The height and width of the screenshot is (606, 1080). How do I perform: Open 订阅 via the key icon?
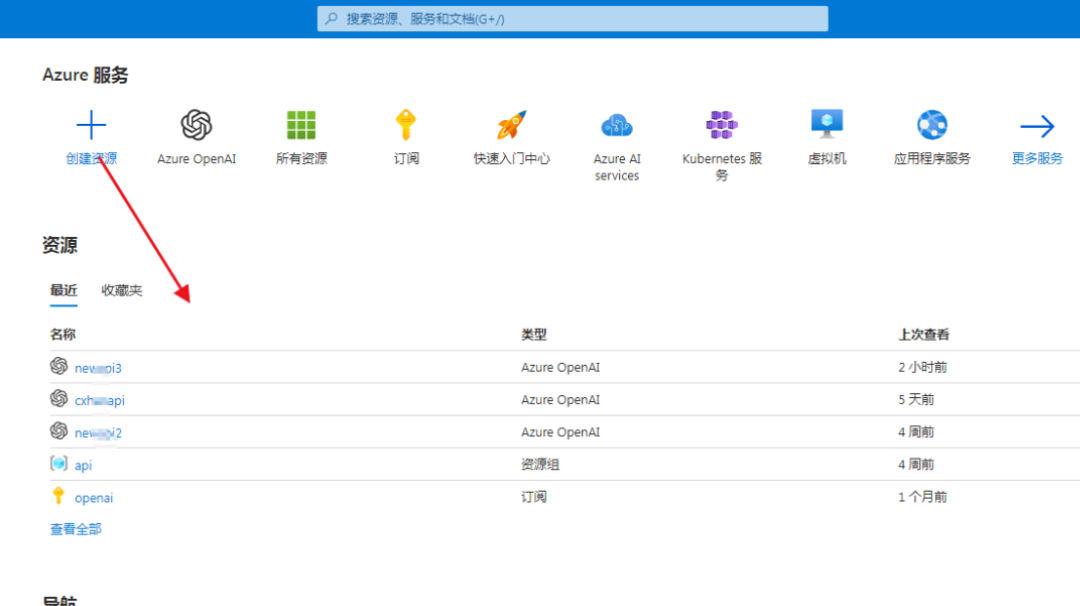[x=406, y=124]
